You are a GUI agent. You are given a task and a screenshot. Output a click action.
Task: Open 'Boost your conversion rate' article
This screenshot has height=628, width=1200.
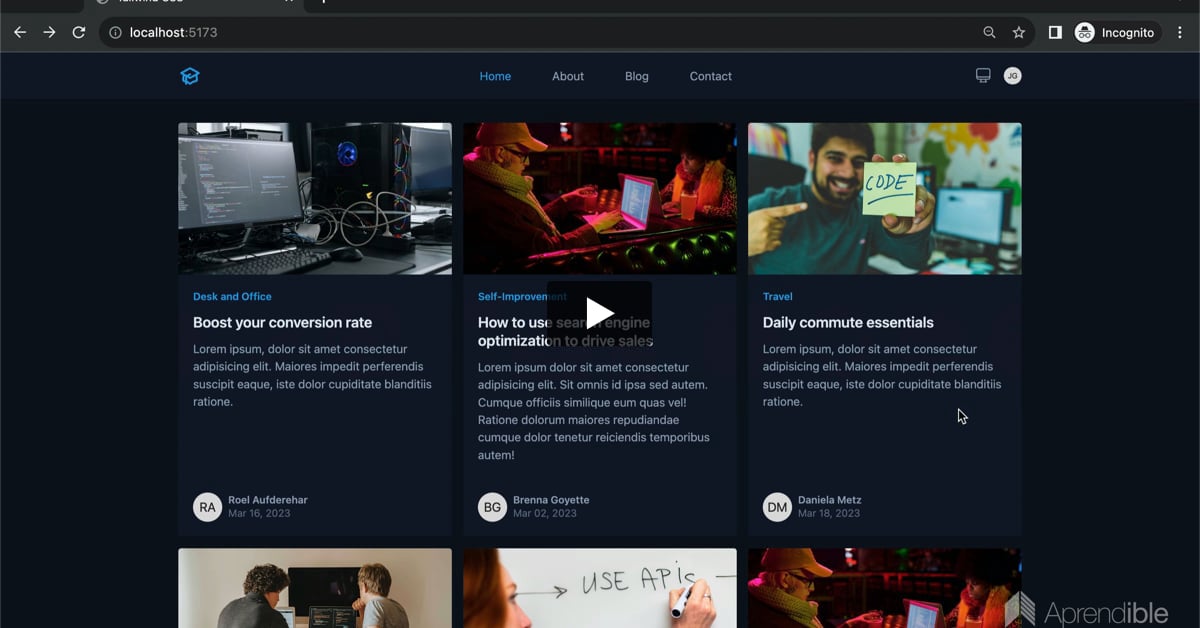[x=282, y=322]
